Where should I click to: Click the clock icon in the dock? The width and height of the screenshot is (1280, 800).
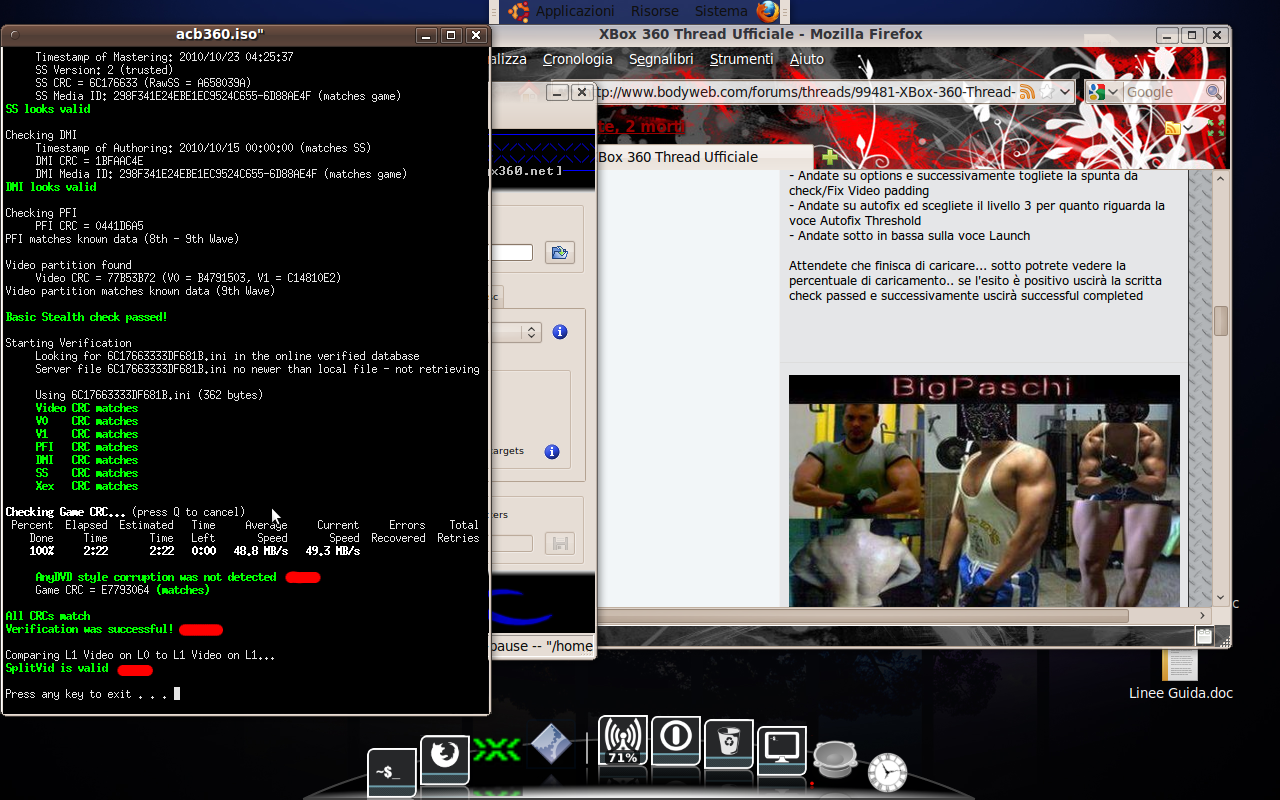[x=887, y=773]
